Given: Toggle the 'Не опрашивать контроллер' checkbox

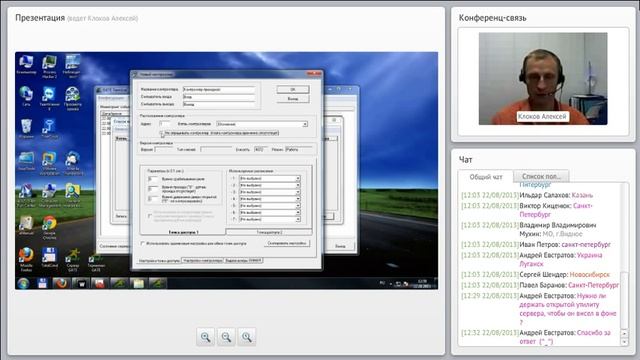Looking at the screenshot, I should pyautogui.click(x=162, y=133).
